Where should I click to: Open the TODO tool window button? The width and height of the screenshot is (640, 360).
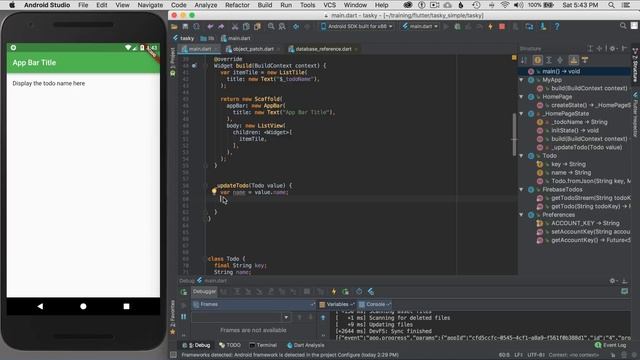230,345
